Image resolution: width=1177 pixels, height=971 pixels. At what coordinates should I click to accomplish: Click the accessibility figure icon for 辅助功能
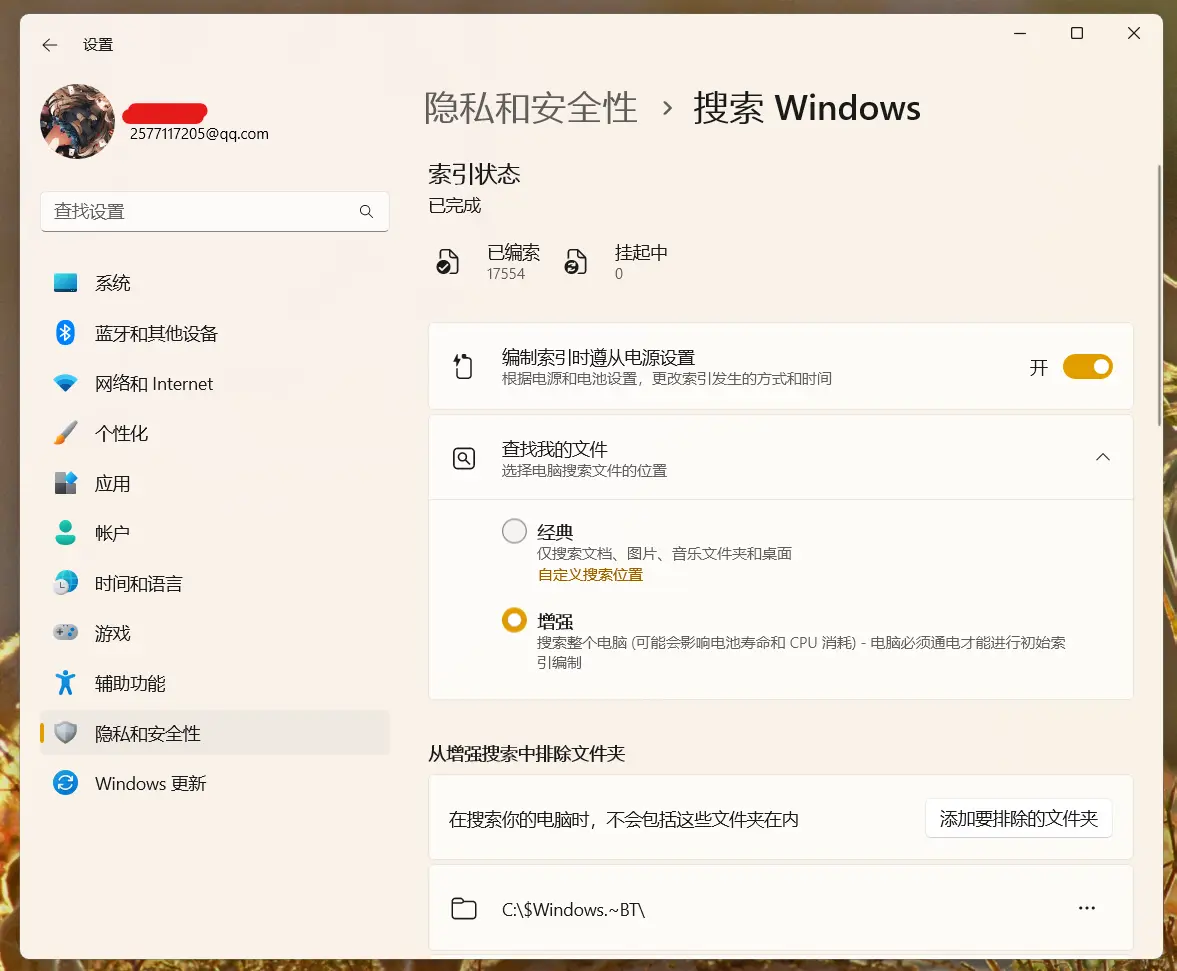(x=65, y=683)
